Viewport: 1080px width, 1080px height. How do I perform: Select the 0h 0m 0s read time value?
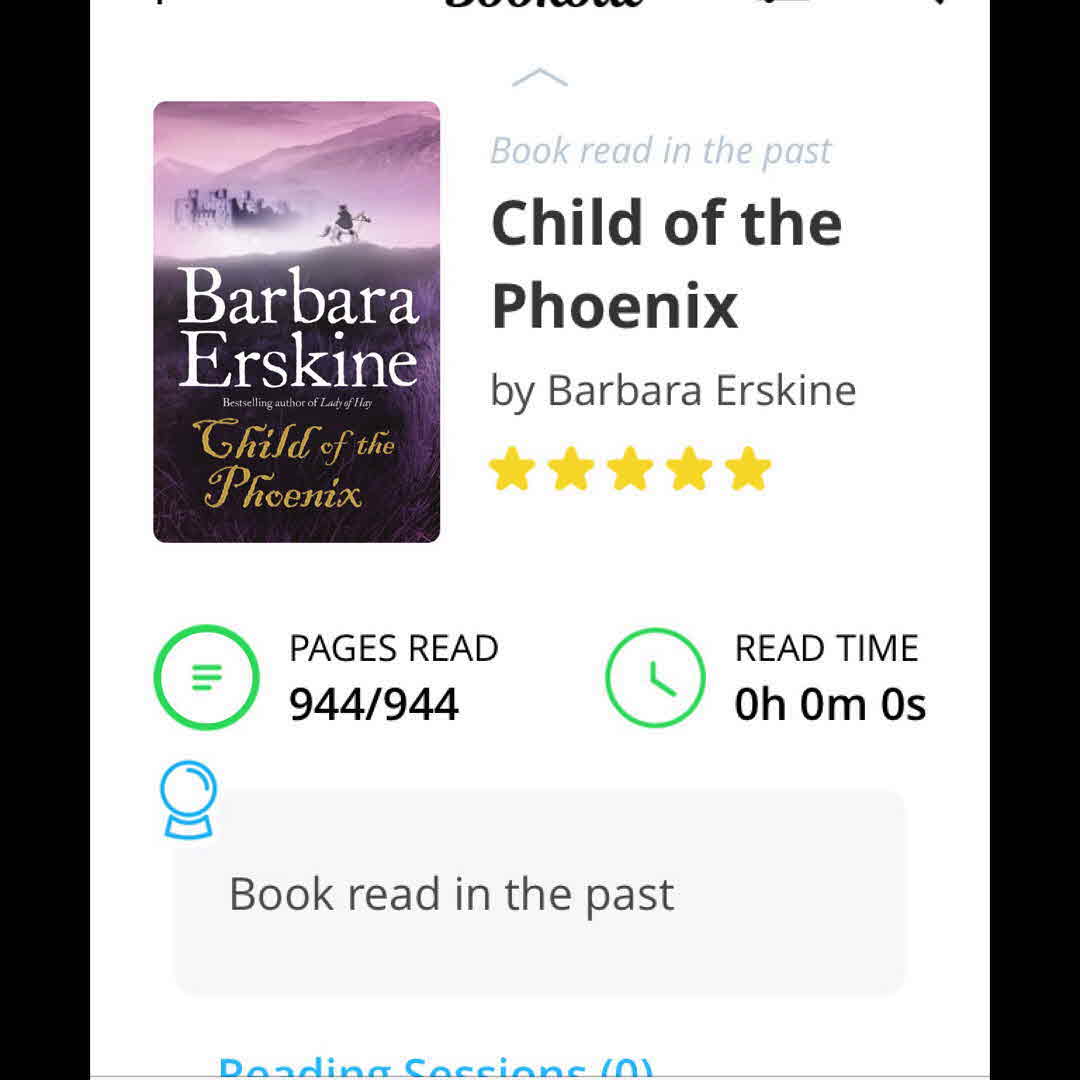pyautogui.click(x=830, y=705)
